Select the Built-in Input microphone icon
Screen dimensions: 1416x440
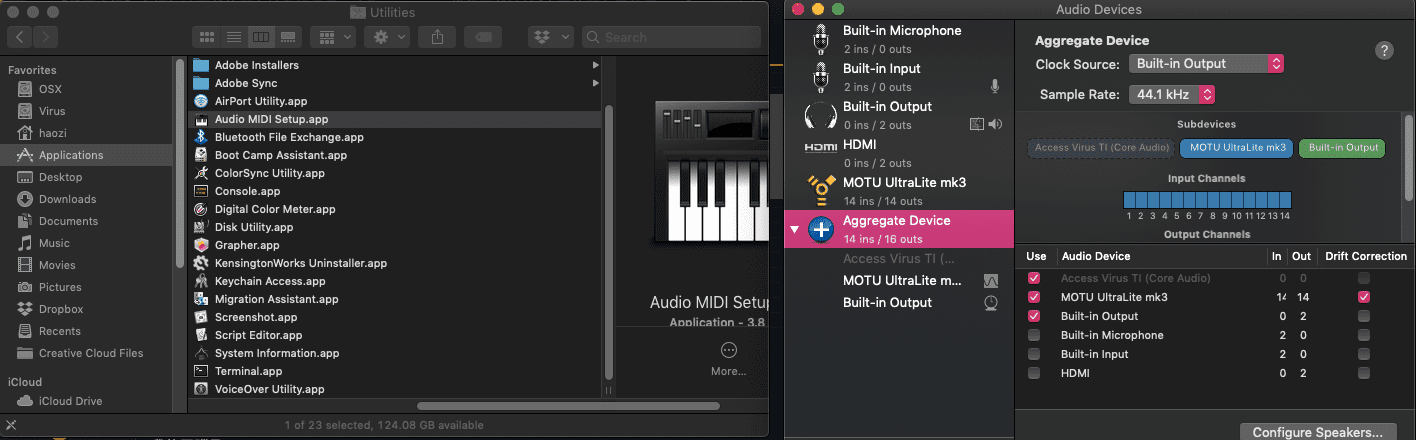pos(821,77)
